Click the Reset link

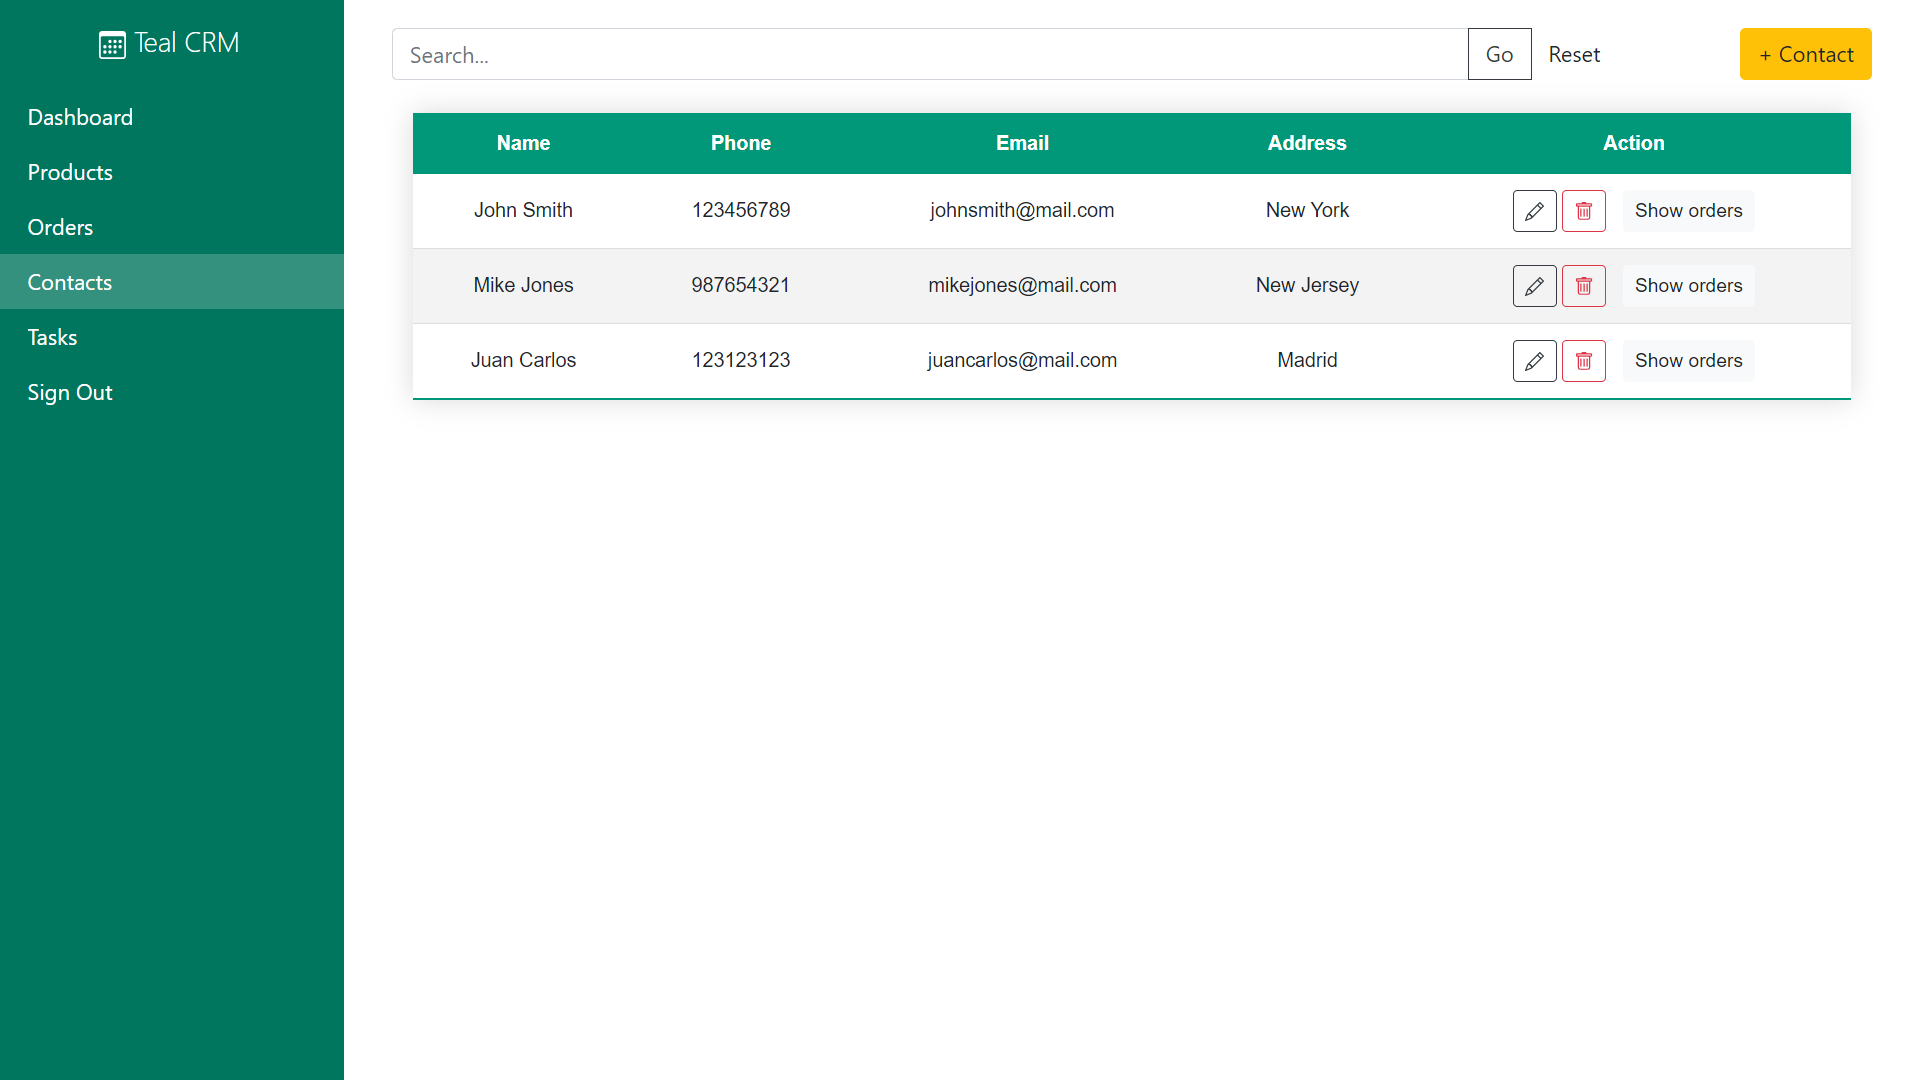click(1574, 55)
